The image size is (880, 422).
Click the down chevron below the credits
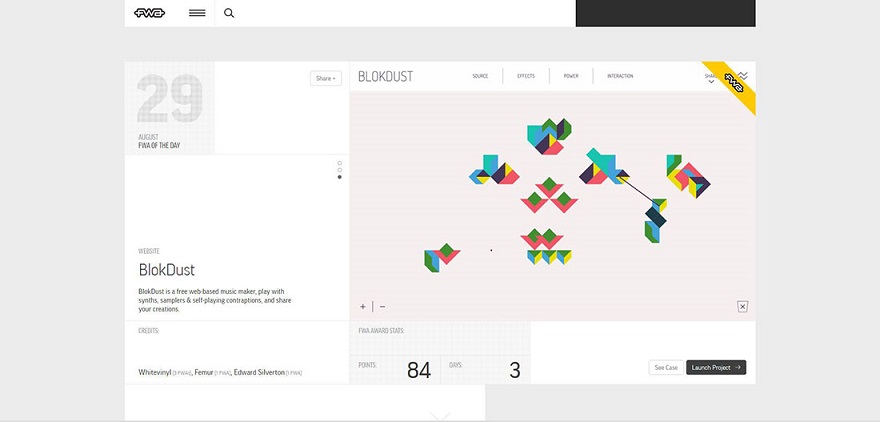coord(439,415)
